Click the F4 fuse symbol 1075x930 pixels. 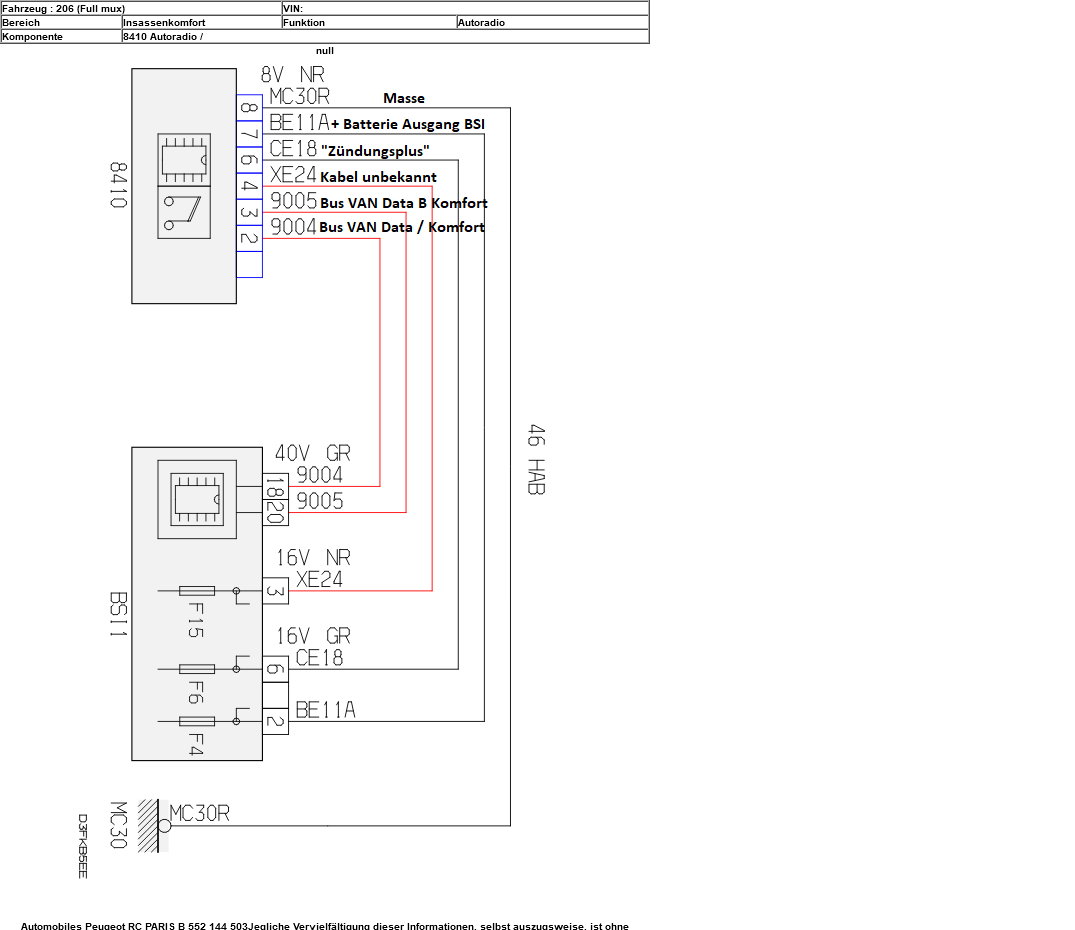(196, 721)
